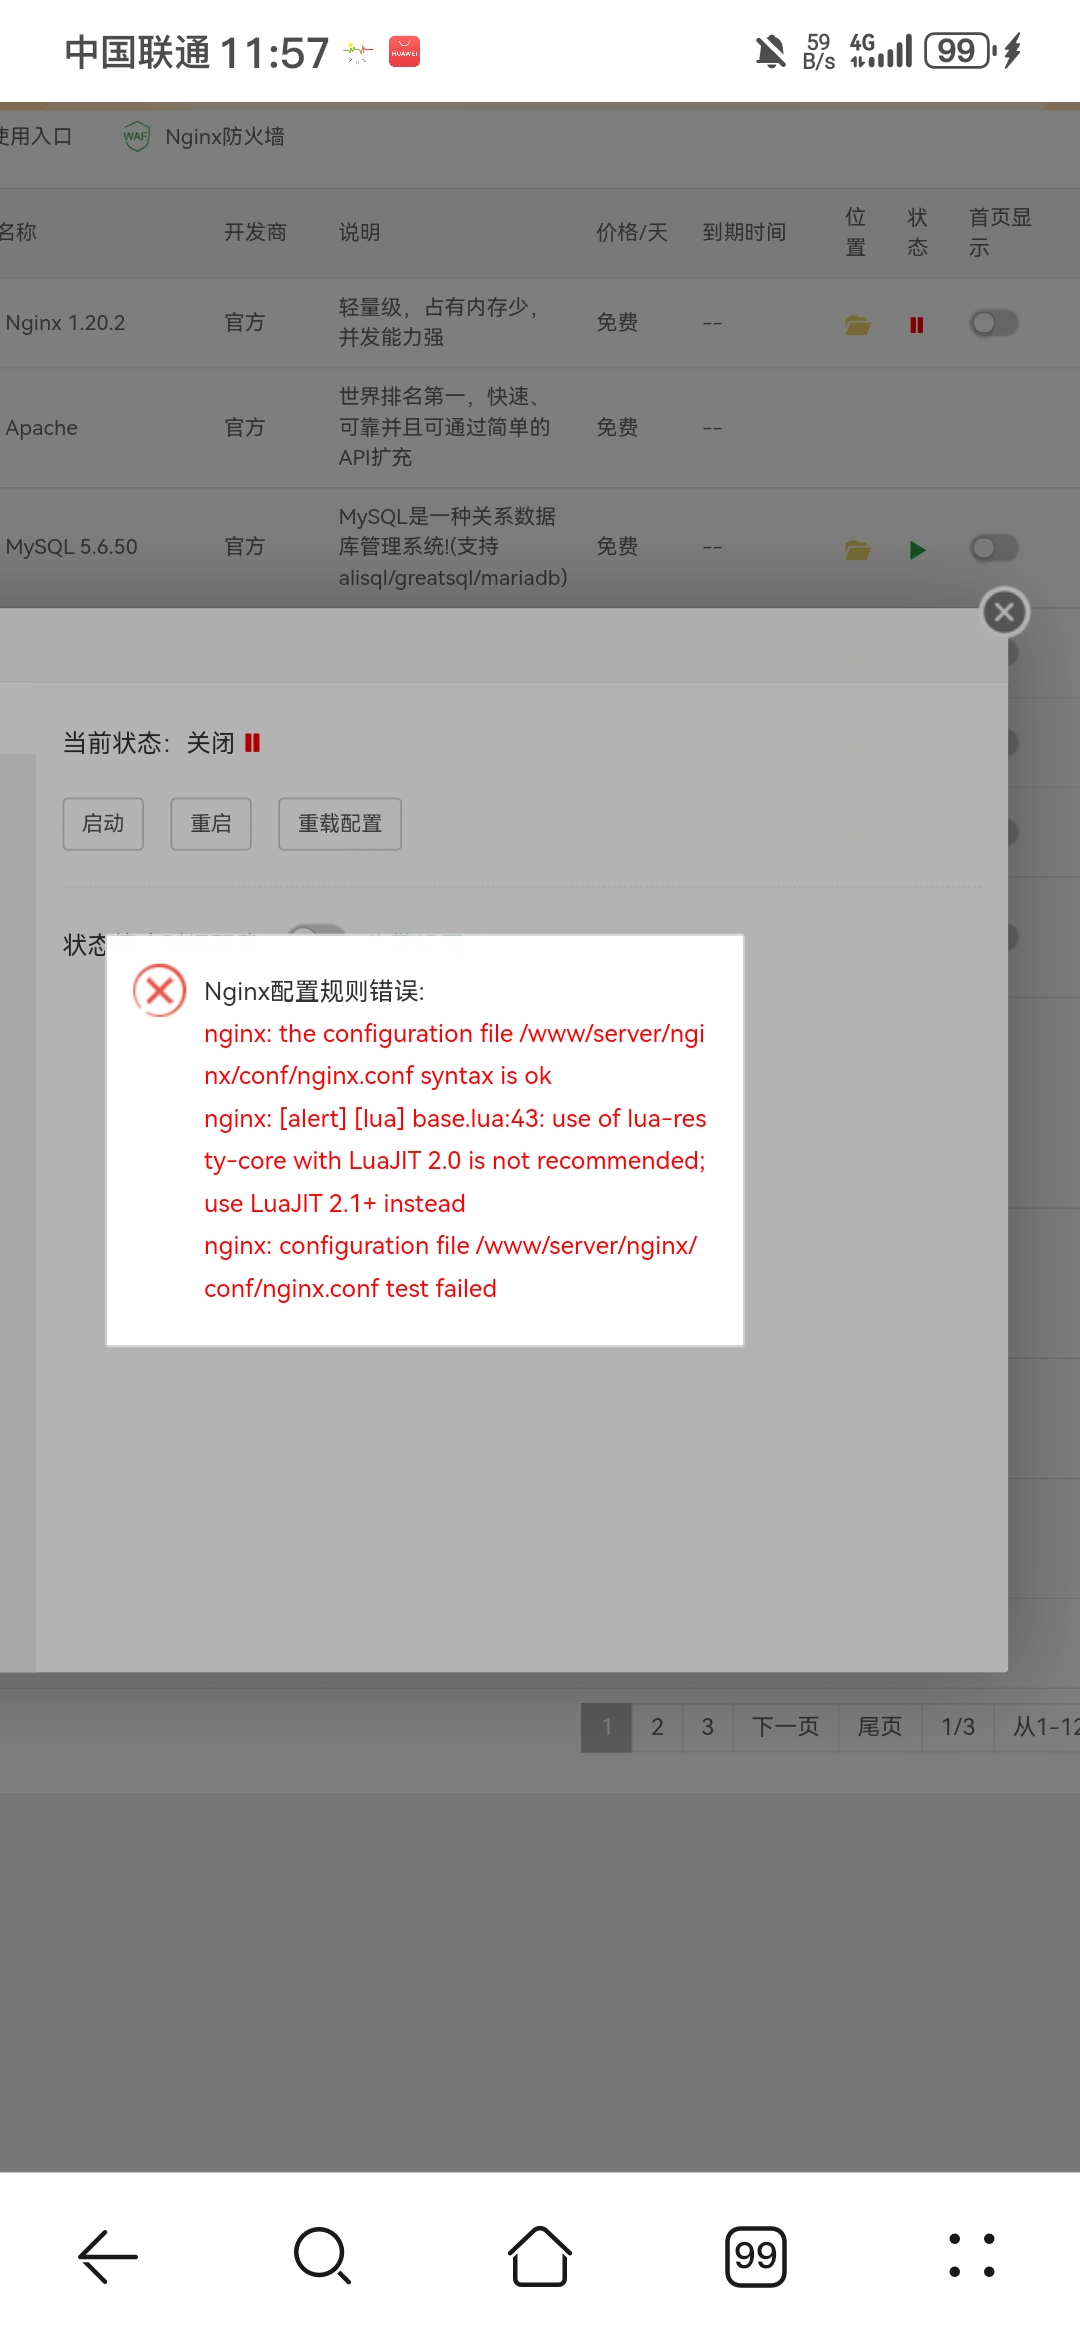Screen dimensions: 1080x2340
Task: Click the 1/3 page count indicator
Action: click(958, 1727)
